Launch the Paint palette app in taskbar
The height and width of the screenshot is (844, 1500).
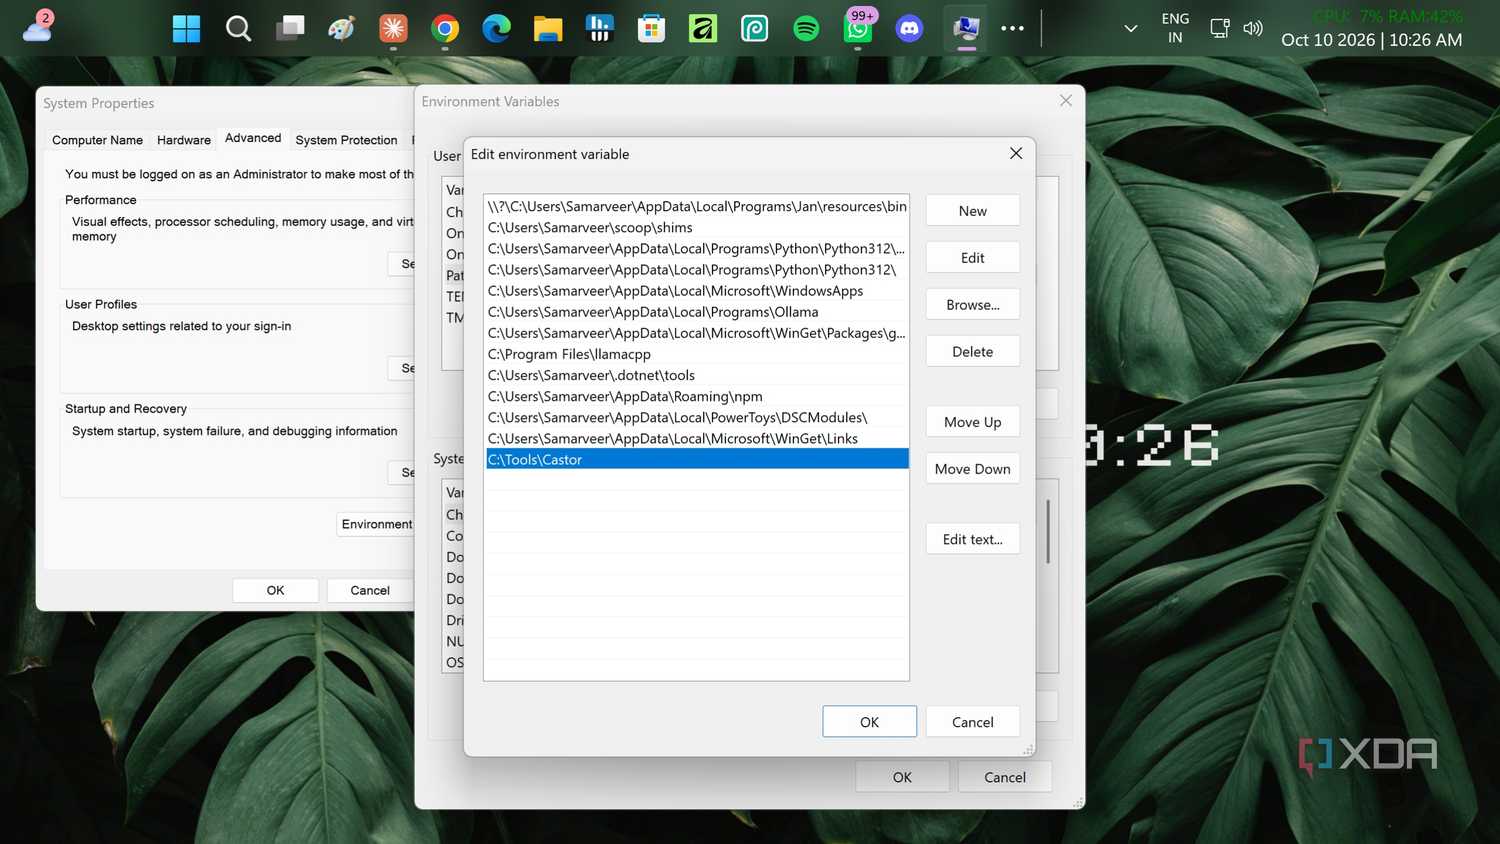(x=342, y=29)
